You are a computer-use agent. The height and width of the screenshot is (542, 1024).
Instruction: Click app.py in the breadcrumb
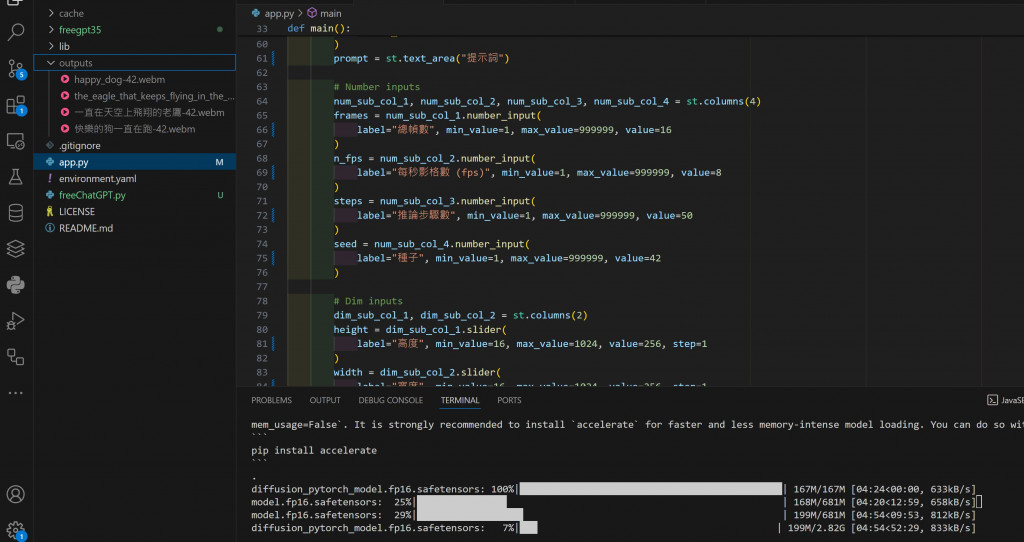pyautogui.click(x=279, y=13)
